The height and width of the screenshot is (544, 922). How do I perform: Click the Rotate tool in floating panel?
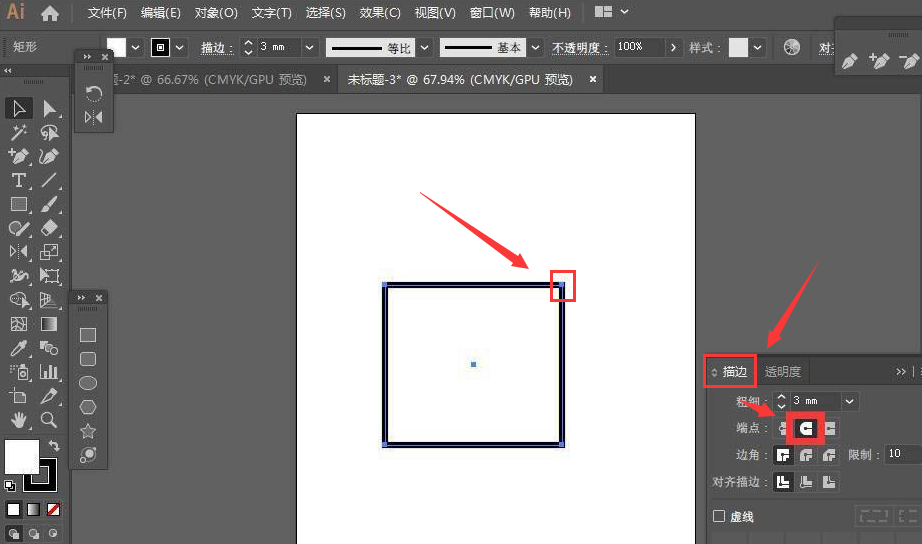coord(93,94)
